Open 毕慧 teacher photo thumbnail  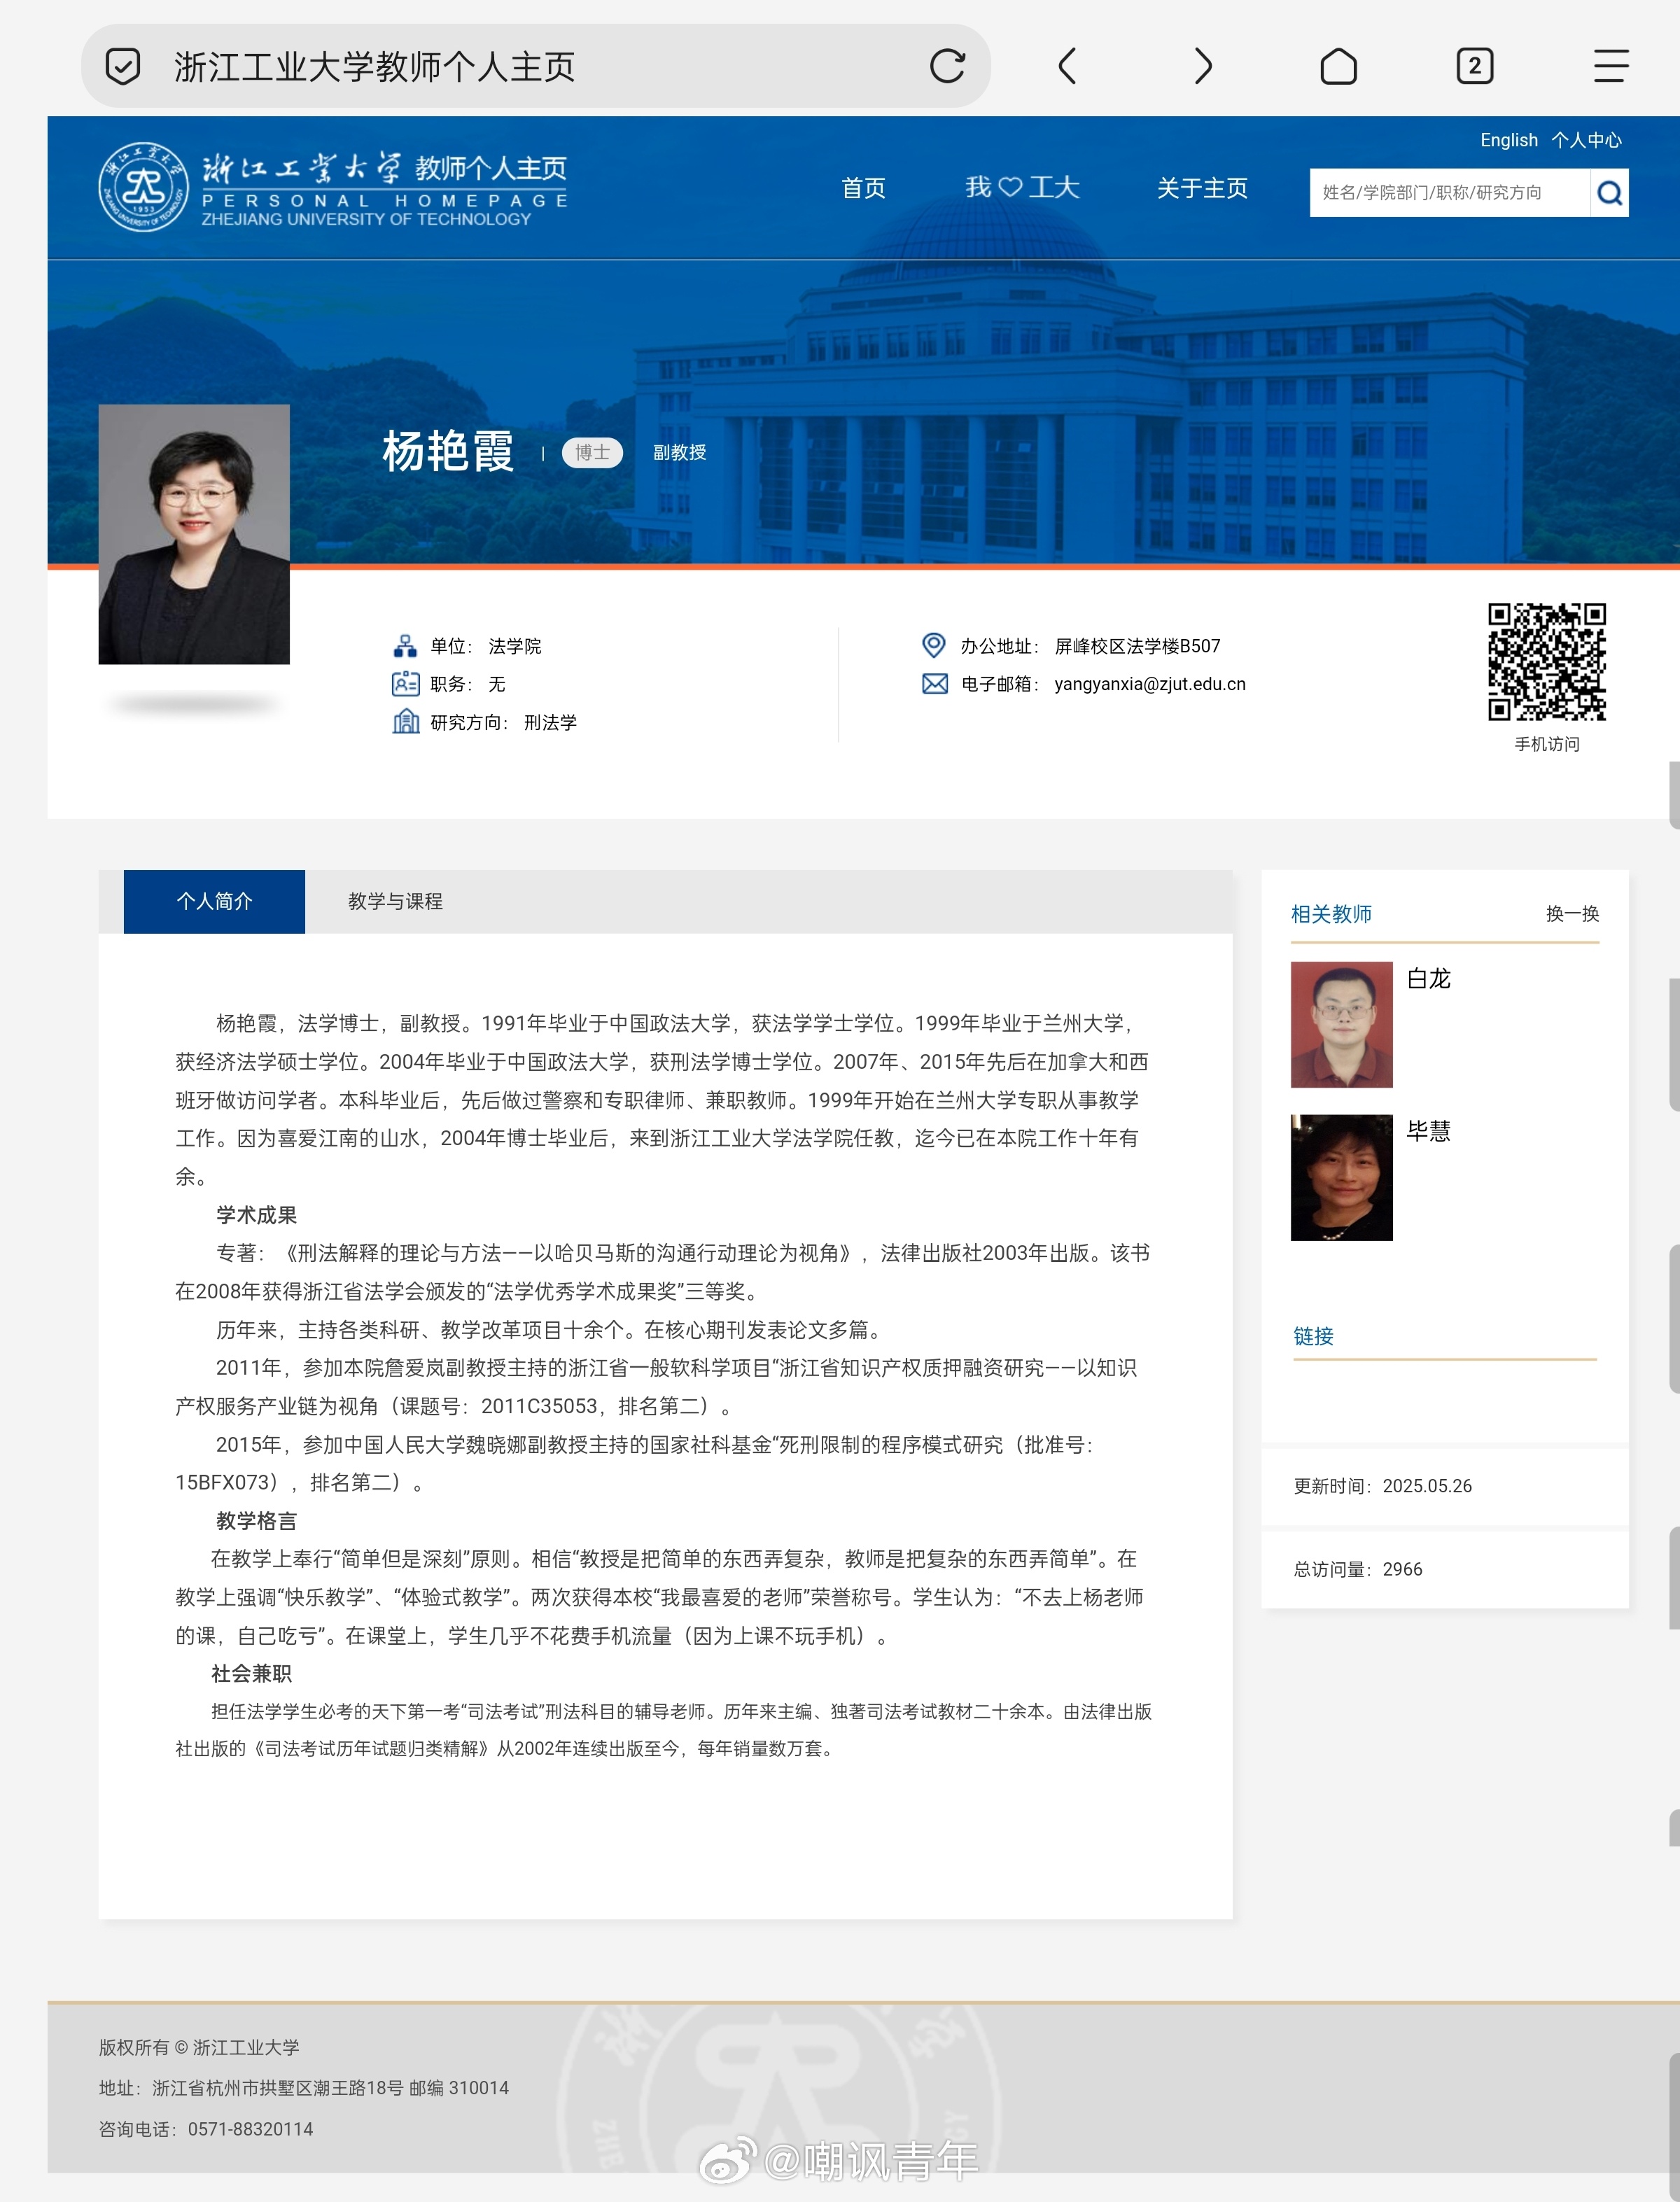[x=1341, y=1177]
